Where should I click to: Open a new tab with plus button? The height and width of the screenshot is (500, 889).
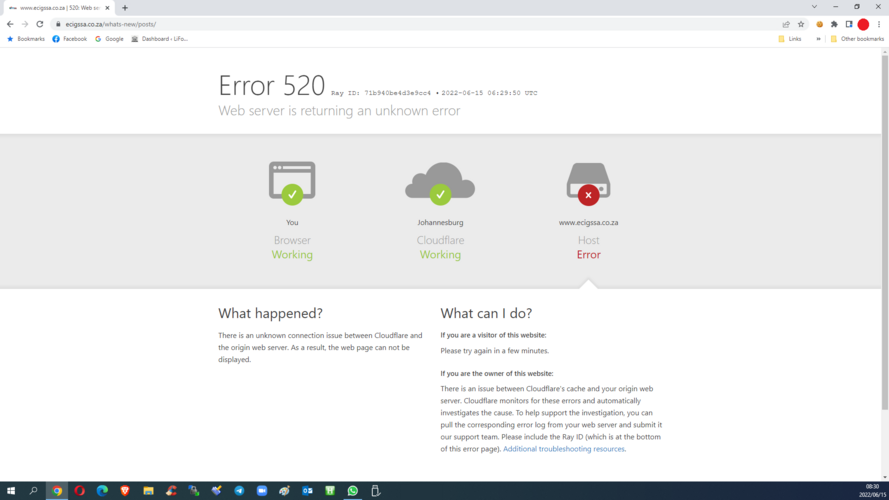tap(125, 8)
